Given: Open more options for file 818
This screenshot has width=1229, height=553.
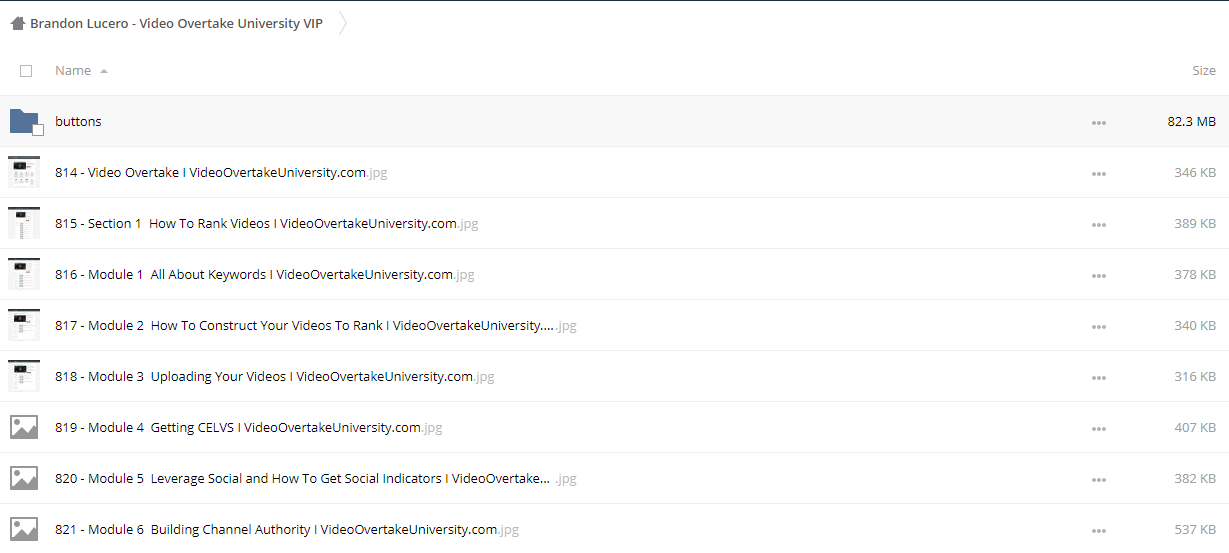Looking at the screenshot, I should pyautogui.click(x=1099, y=378).
